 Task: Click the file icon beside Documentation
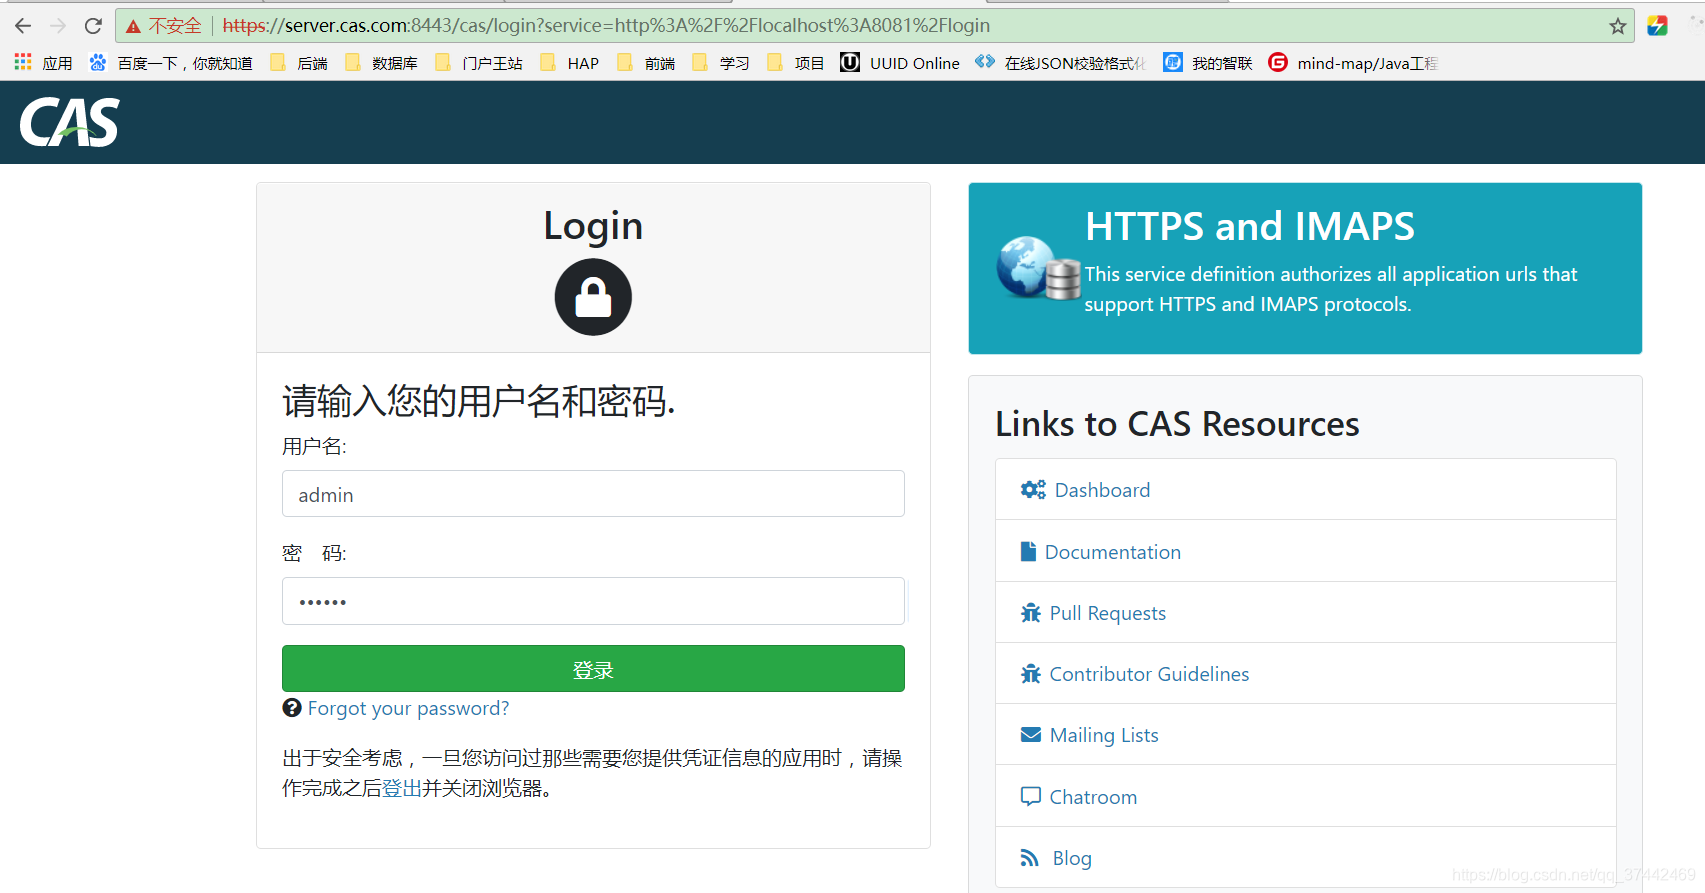pyautogui.click(x=1028, y=551)
